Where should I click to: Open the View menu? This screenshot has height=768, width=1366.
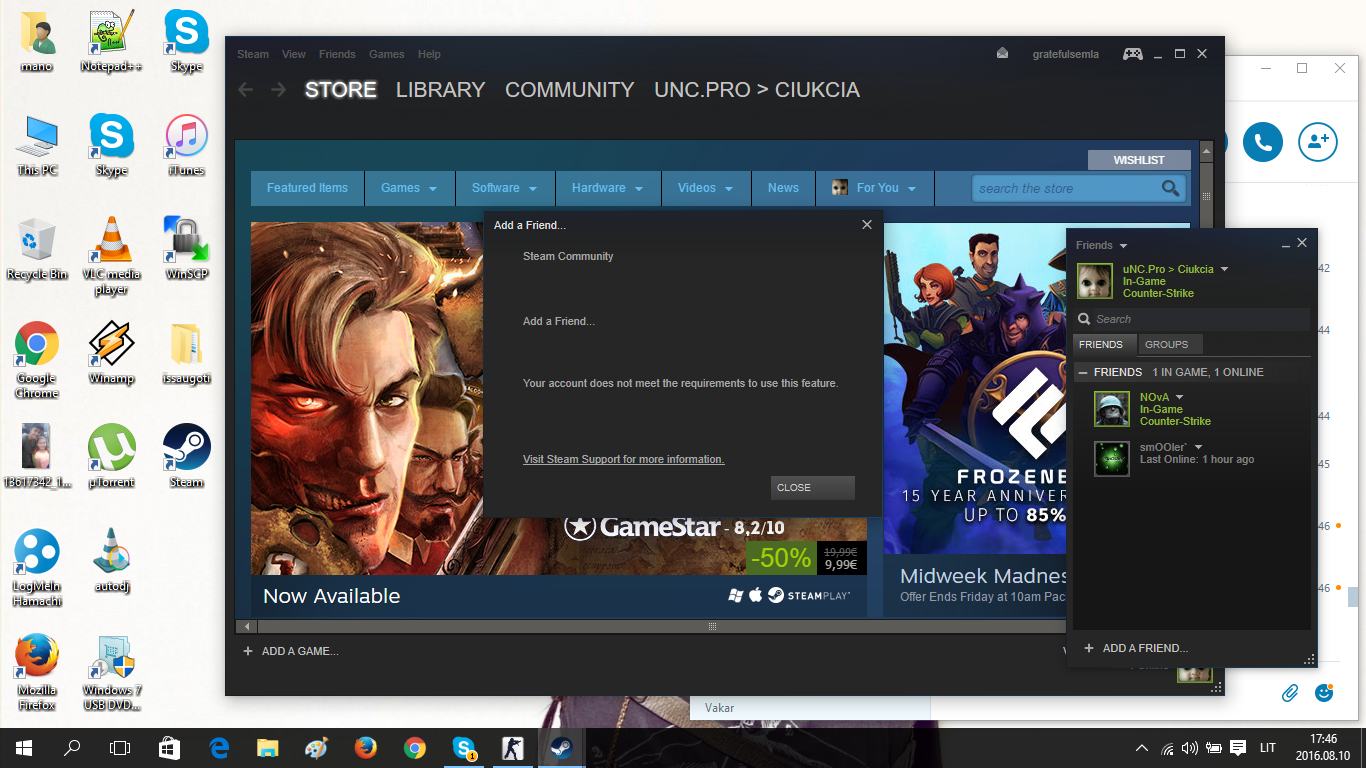click(294, 54)
